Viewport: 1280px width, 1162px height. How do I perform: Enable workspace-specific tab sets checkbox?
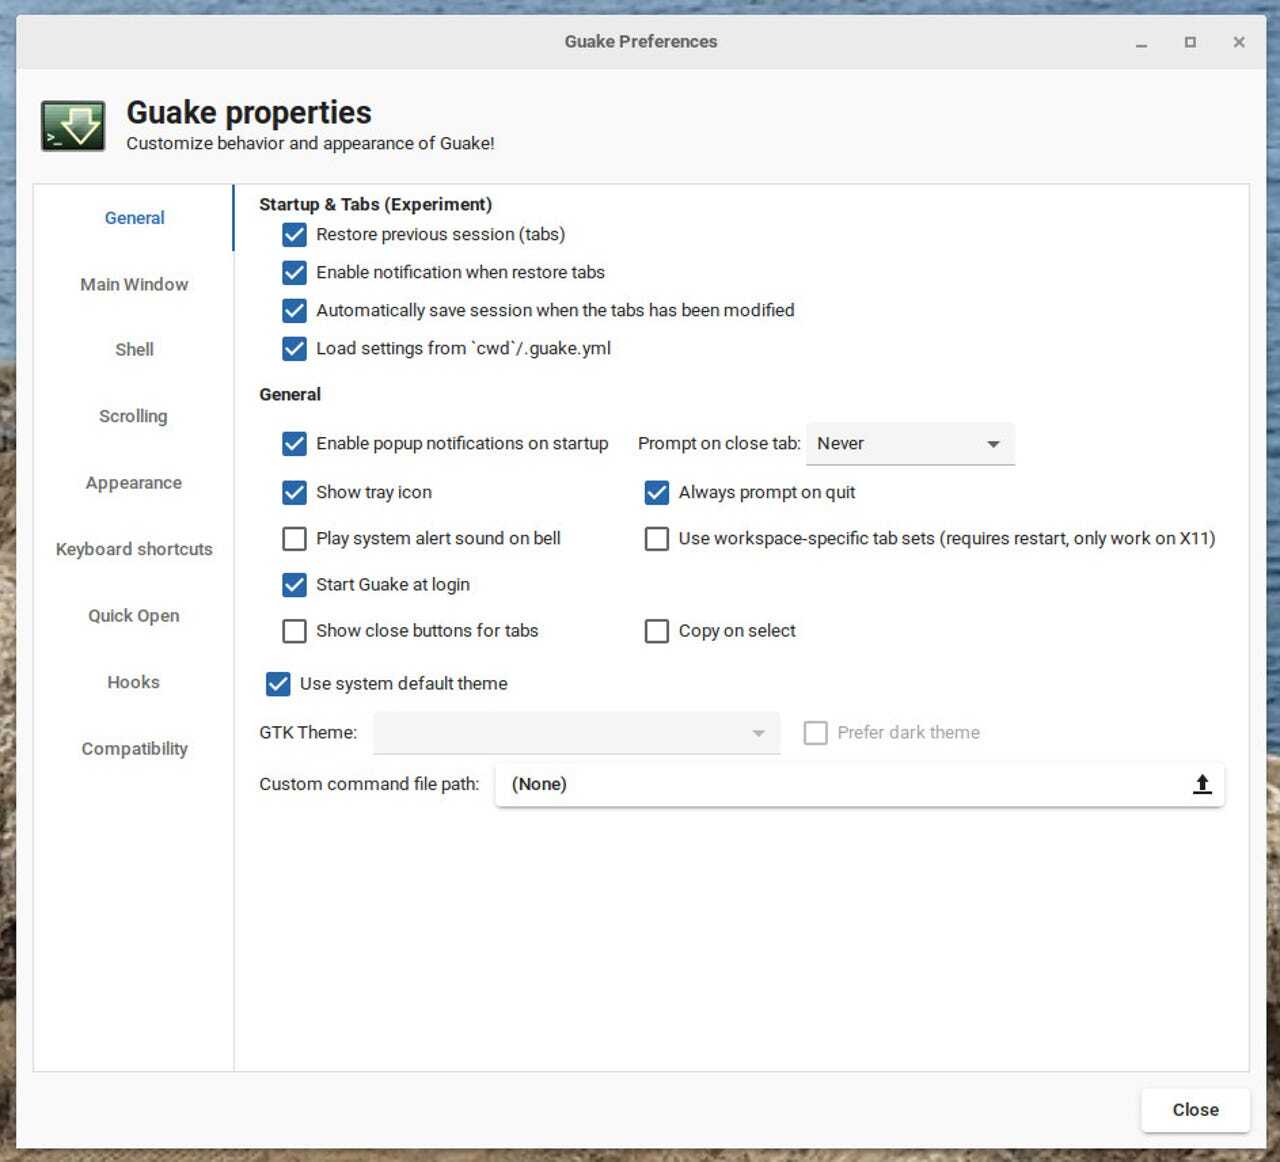[x=656, y=539]
